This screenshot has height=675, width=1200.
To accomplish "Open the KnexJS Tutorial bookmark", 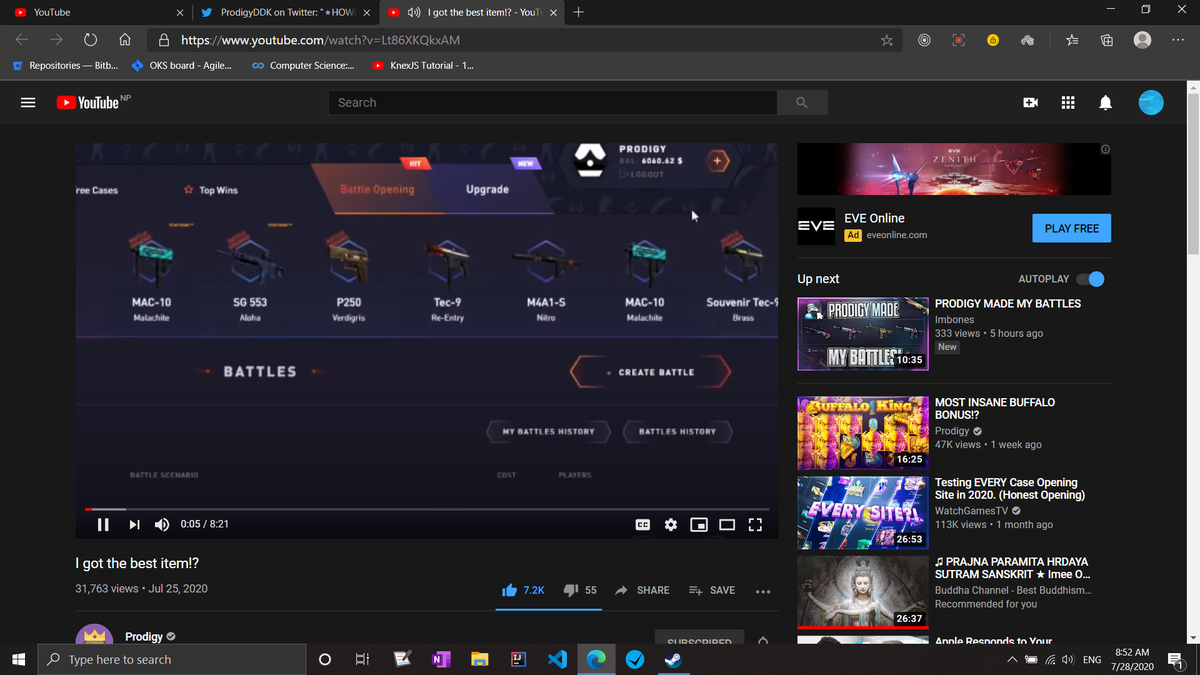I will point(424,66).
